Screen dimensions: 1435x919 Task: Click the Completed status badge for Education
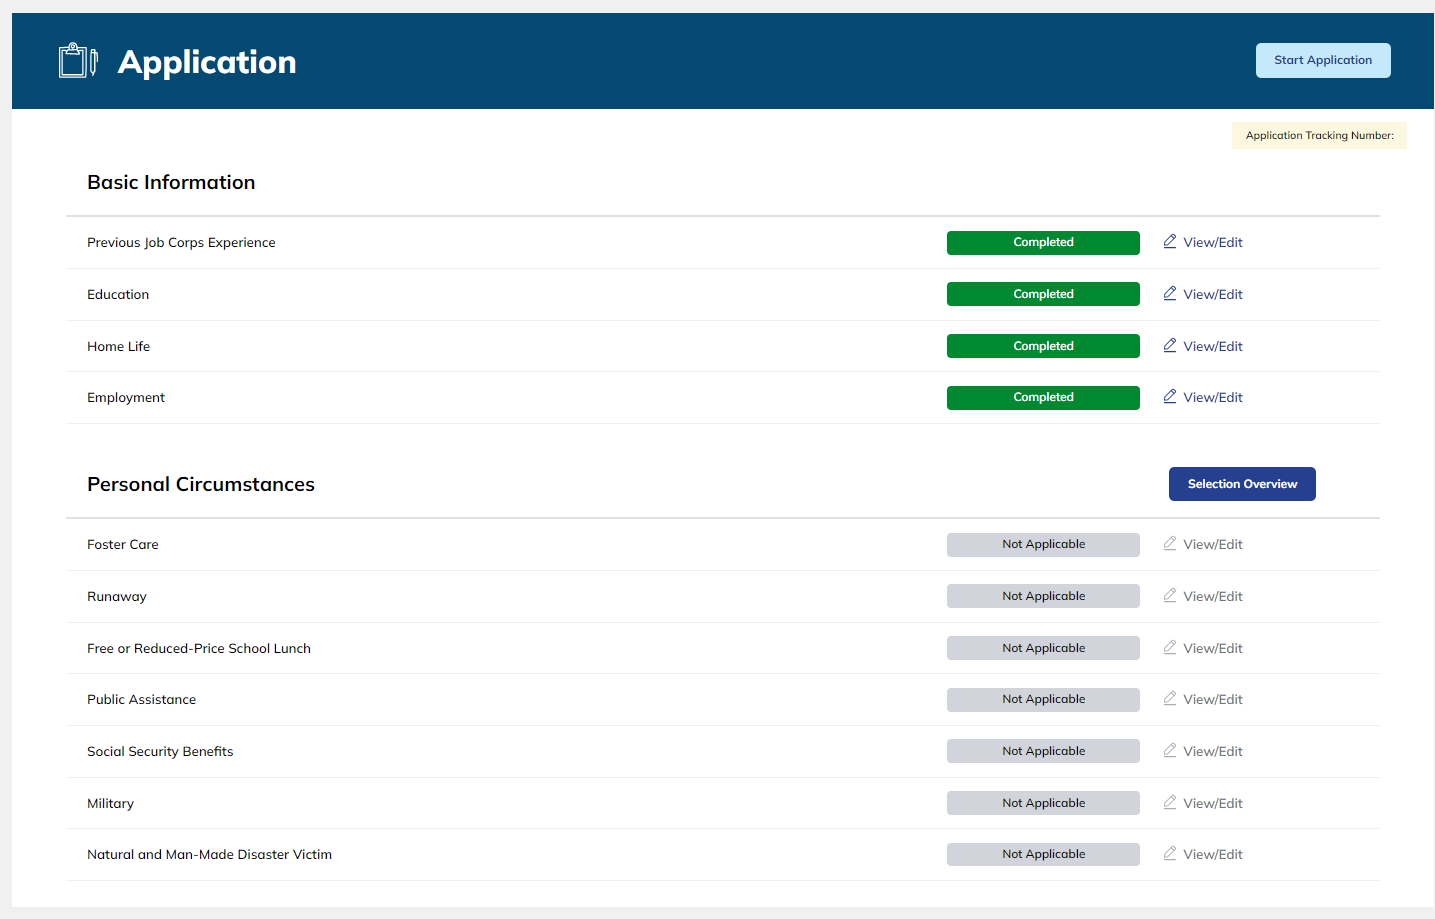[1042, 294]
